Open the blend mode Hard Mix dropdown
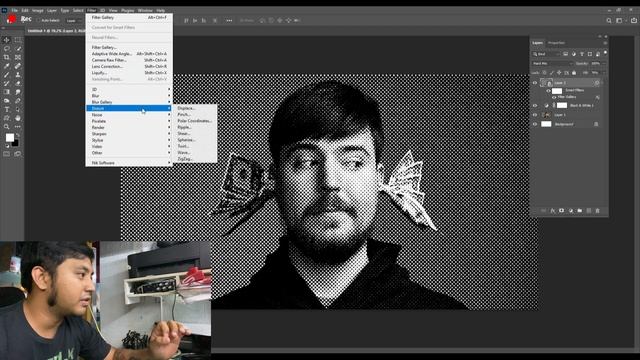Screen dimensions: 640x360 (552, 64)
